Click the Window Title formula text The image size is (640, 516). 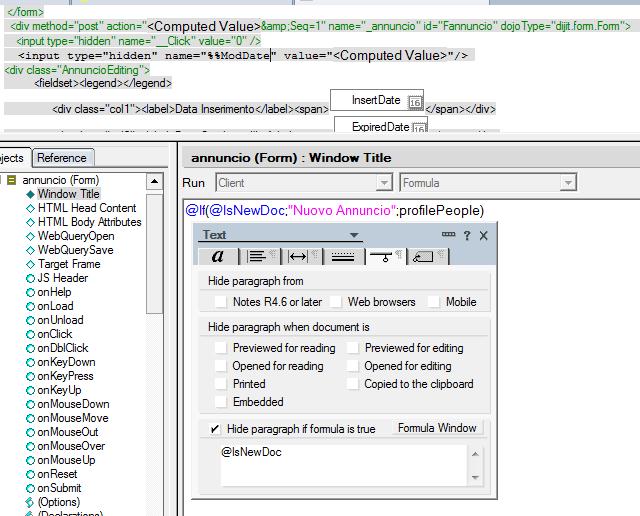pyautogui.click(x=335, y=210)
